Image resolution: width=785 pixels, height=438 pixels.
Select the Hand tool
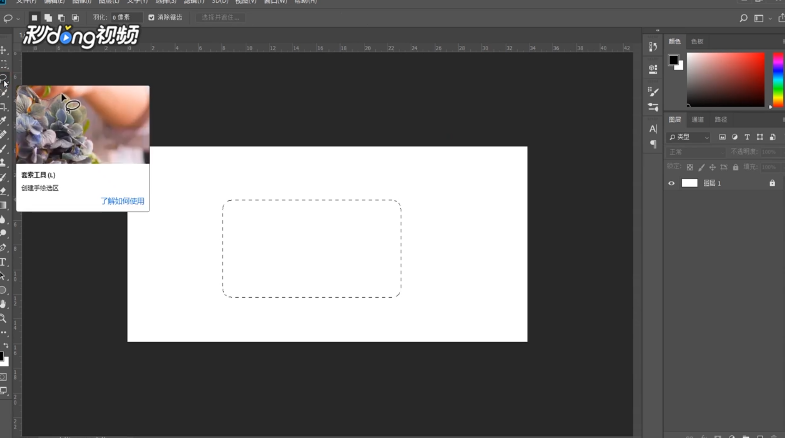tap(4, 304)
